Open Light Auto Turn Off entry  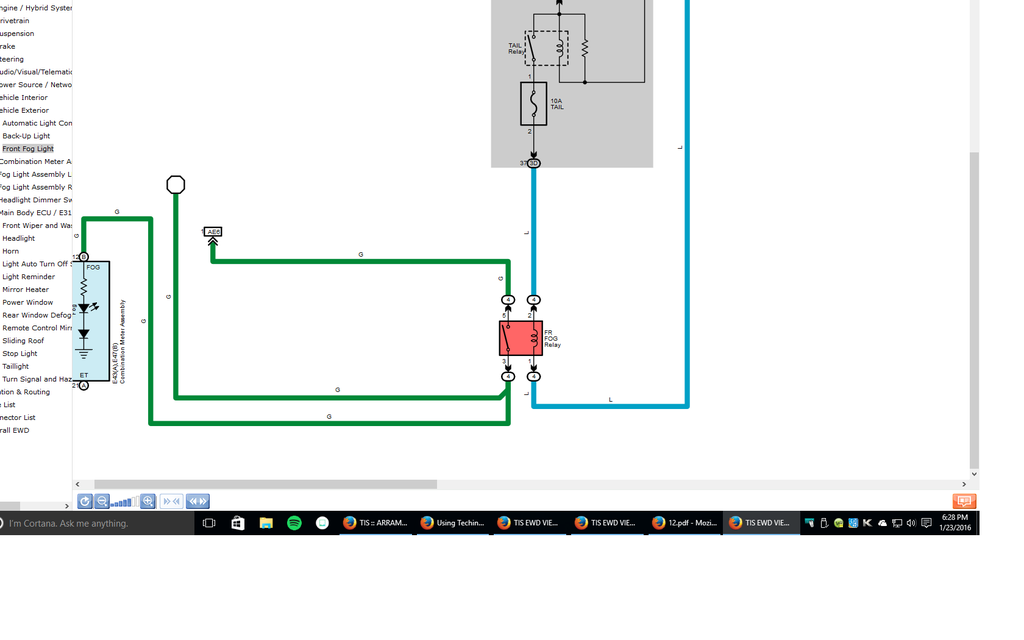pos(37,264)
